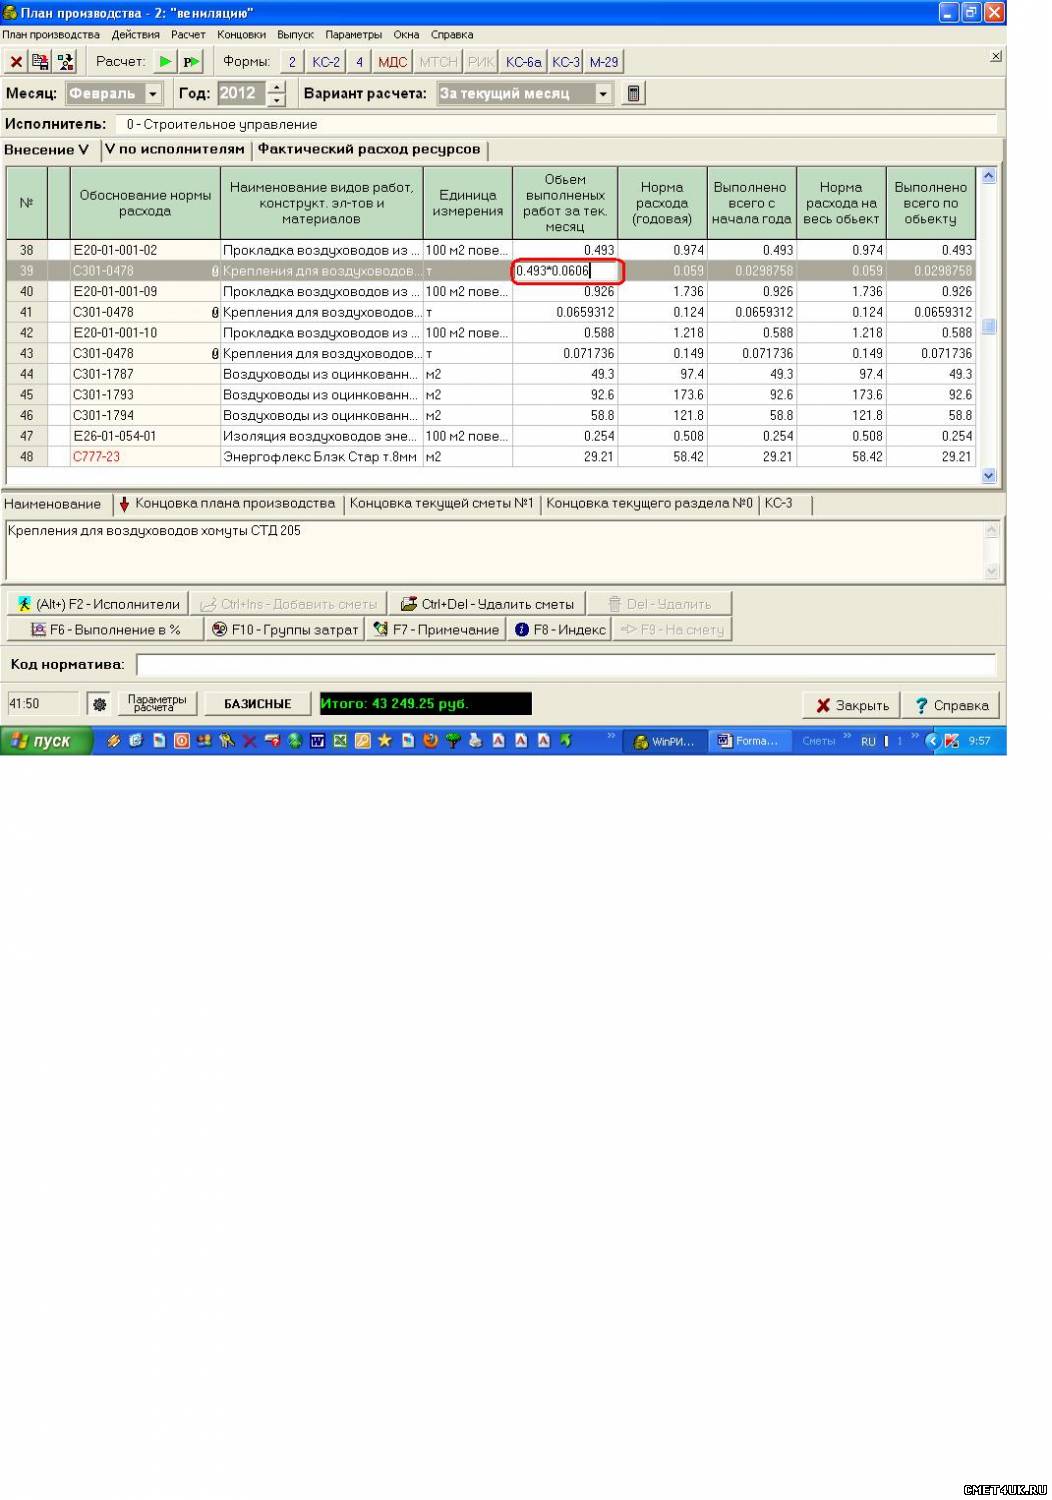The height and width of the screenshot is (1500, 1052).
Task: Open form КС-2
Action: point(326,62)
